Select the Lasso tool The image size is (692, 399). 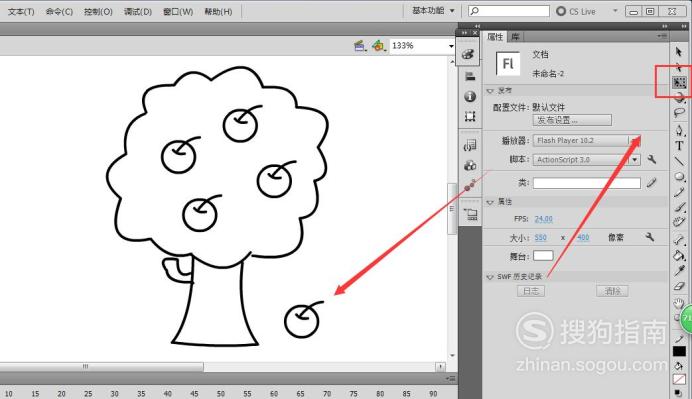click(x=679, y=113)
